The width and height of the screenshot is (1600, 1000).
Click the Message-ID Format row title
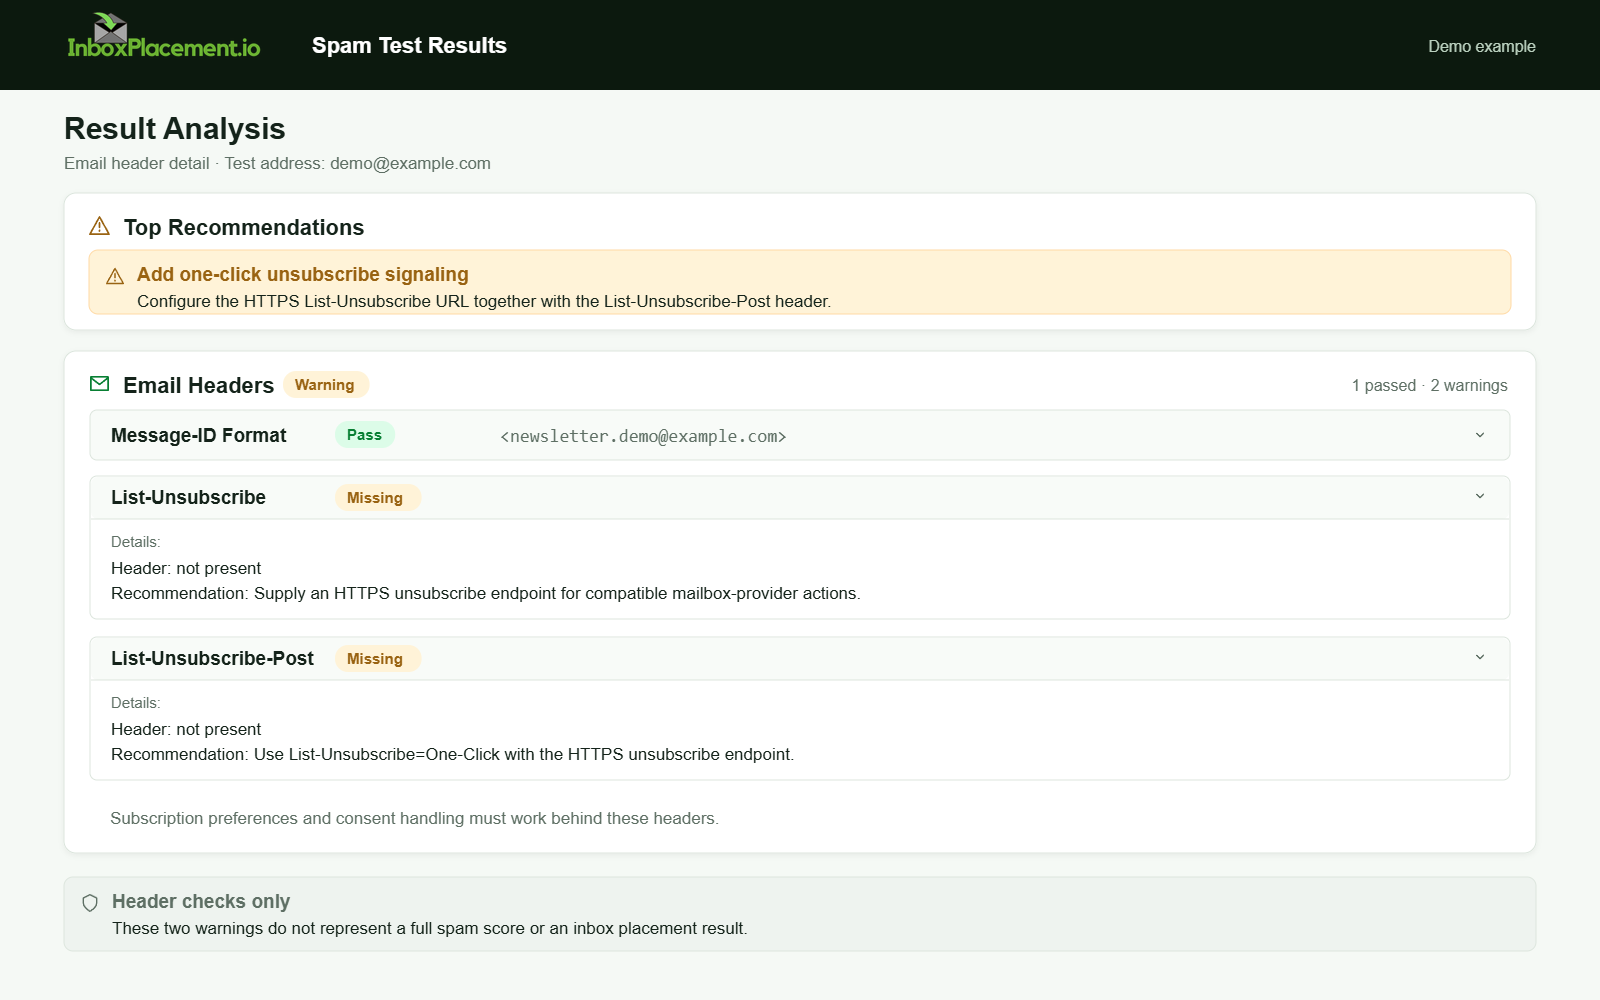click(198, 435)
